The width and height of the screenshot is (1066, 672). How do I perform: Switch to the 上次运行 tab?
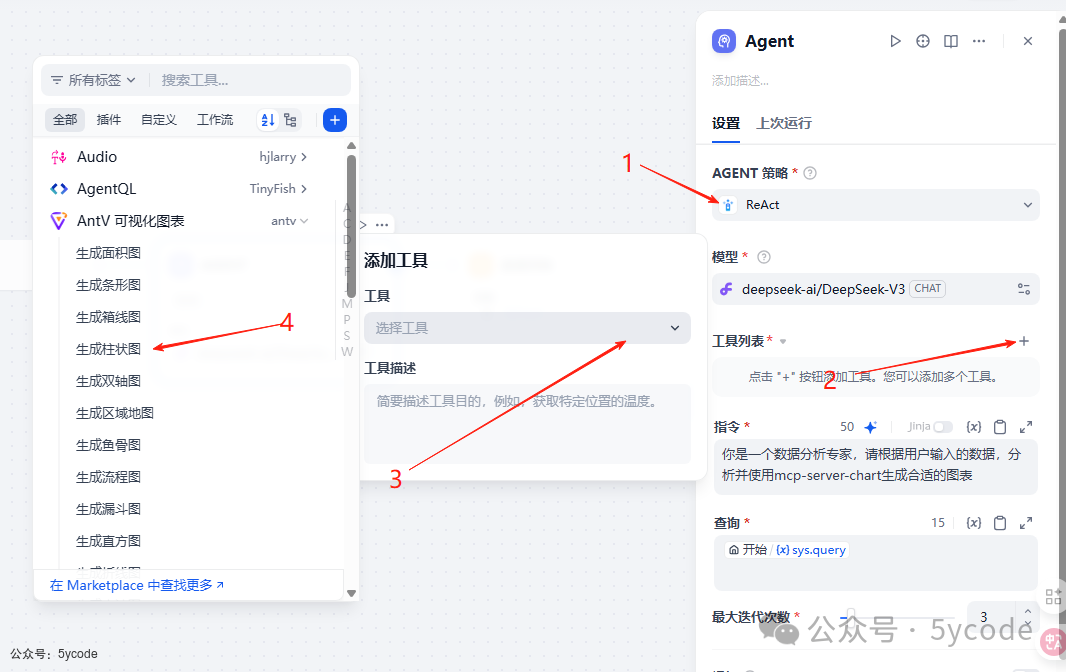(784, 124)
